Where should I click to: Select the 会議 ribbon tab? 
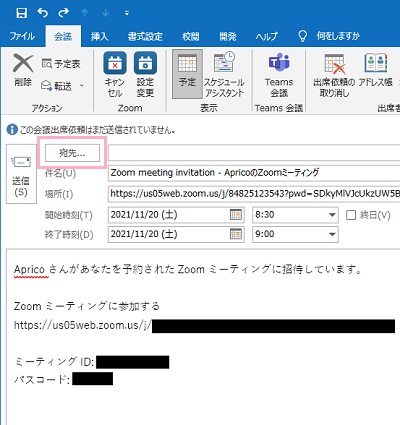[x=63, y=36]
